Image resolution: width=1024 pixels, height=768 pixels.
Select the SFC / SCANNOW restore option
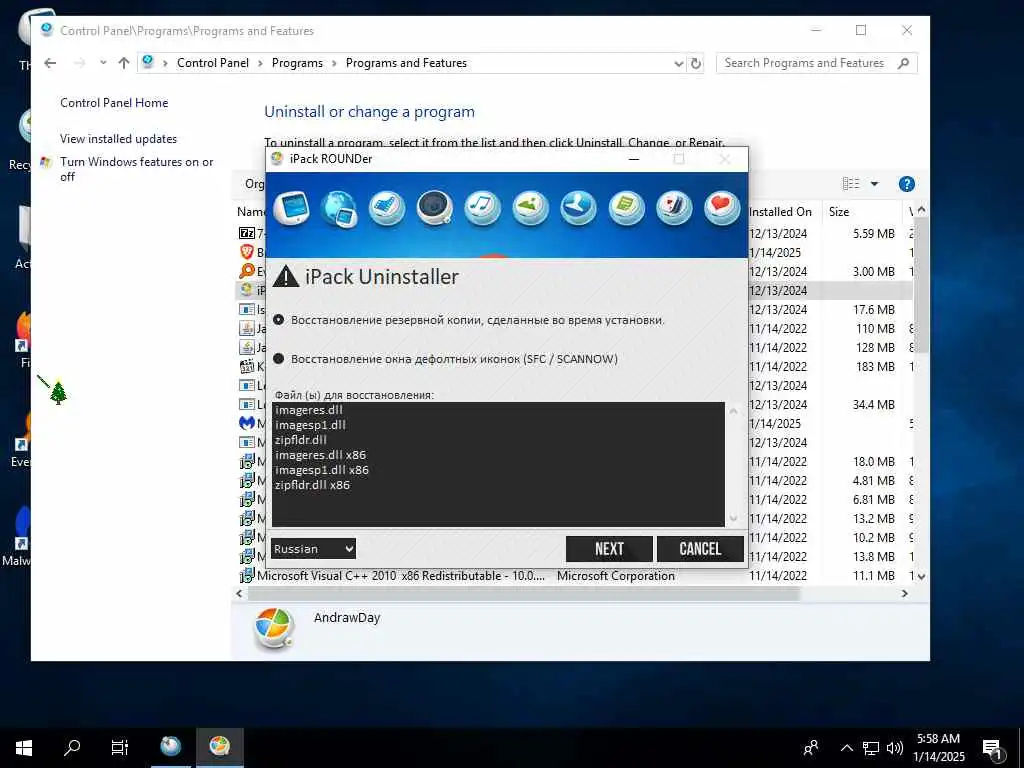[x=279, y=359]
